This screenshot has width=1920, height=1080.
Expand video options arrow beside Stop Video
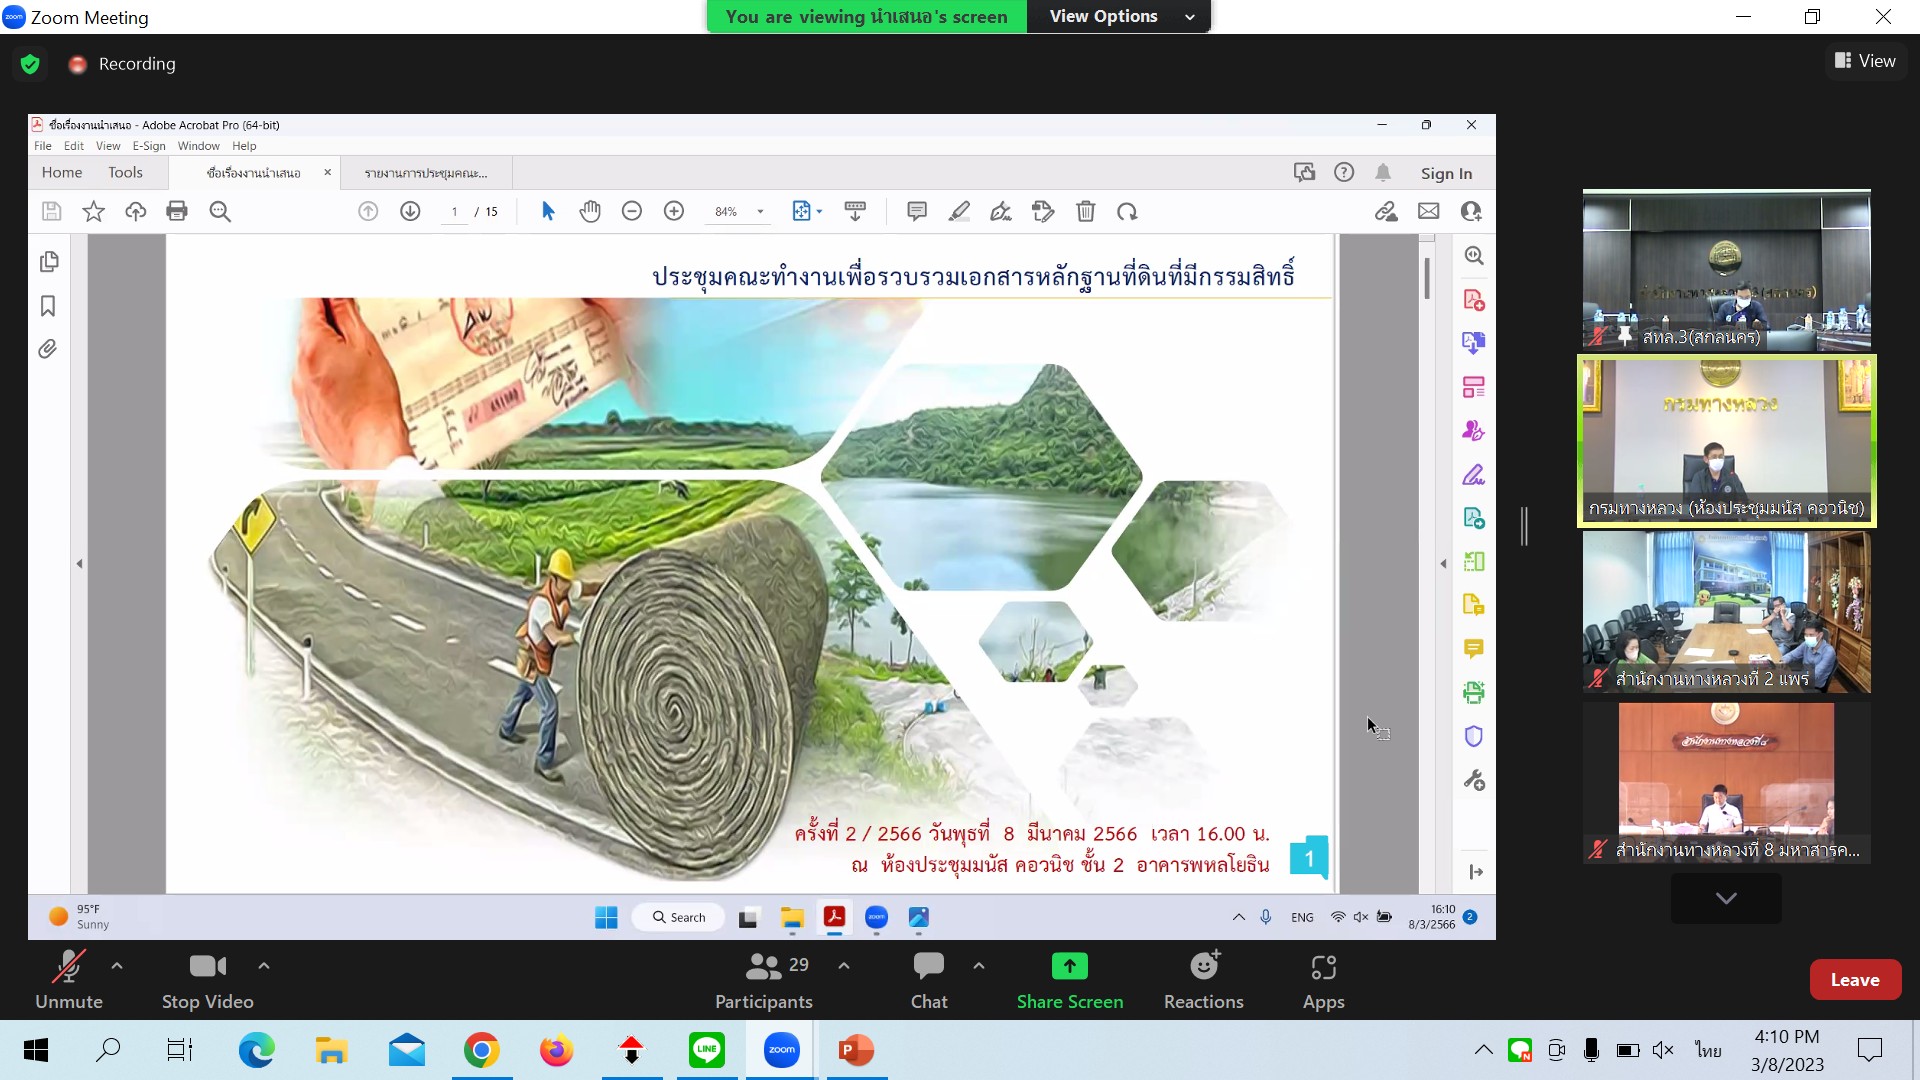[x=264, y=966]
